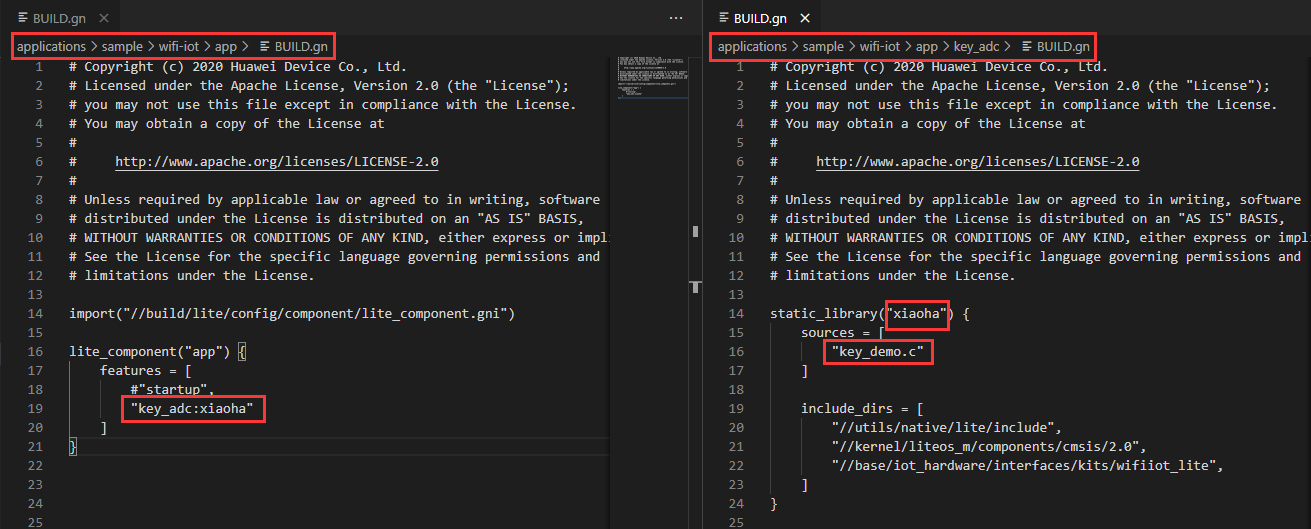This screenshot has width=1311, height=529.
Task: Click the file icon on left BUILD.gn tab
Action: coord(23,18)
